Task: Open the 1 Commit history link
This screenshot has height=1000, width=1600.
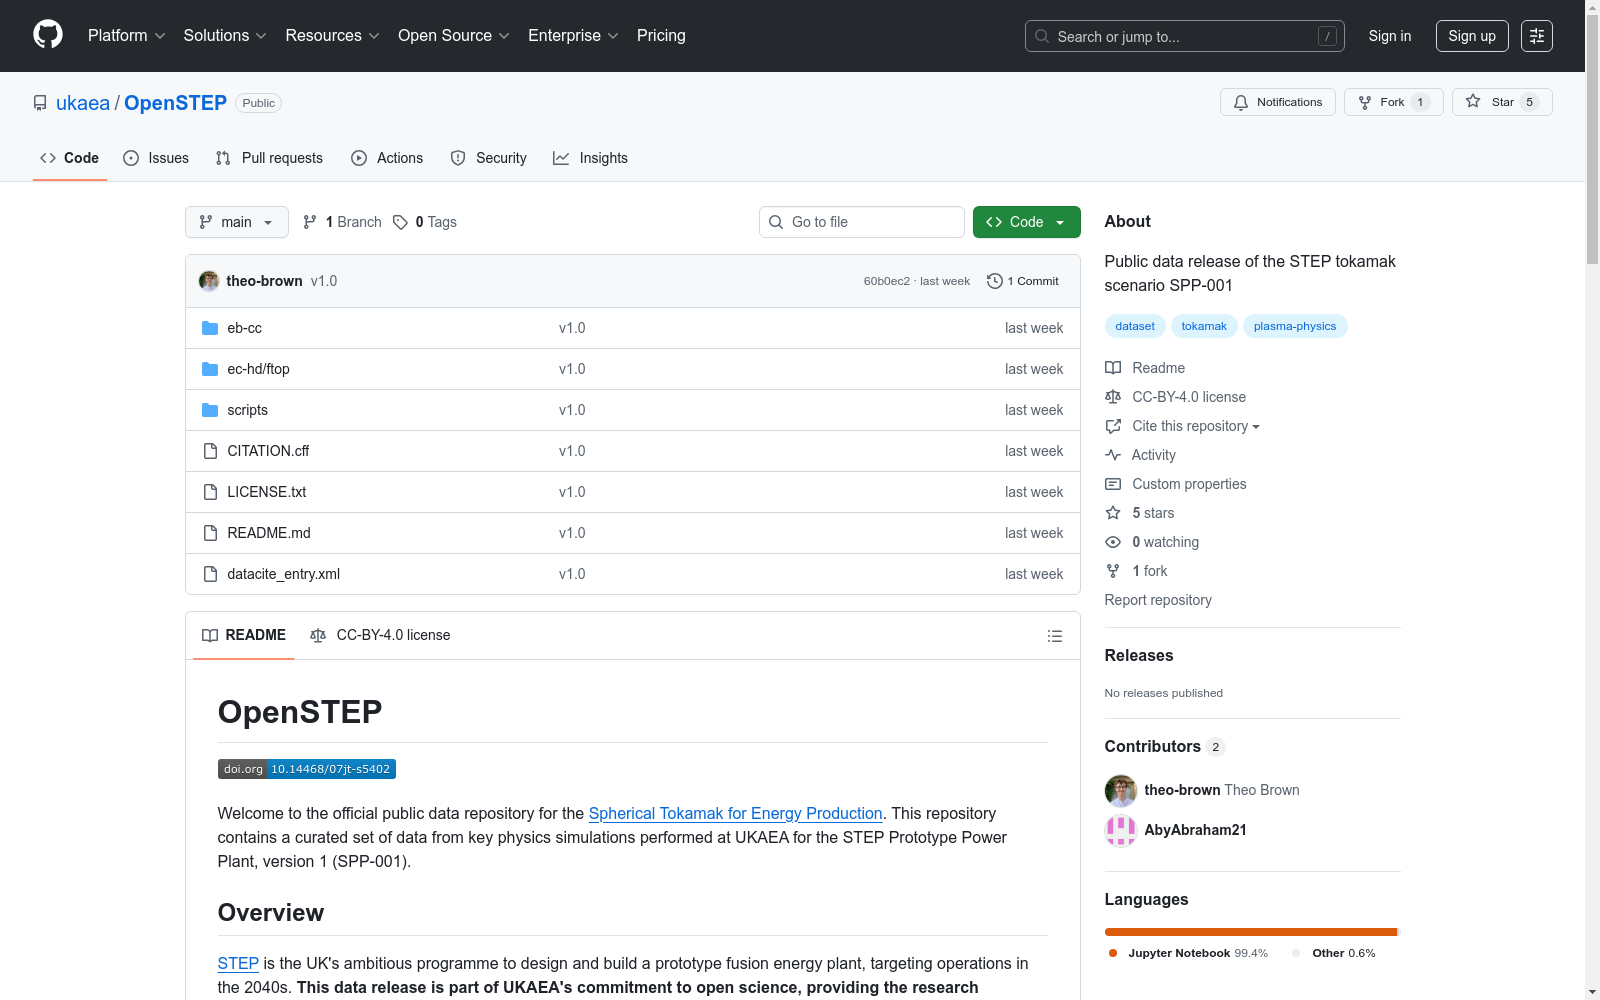Action: (1022, 281)
